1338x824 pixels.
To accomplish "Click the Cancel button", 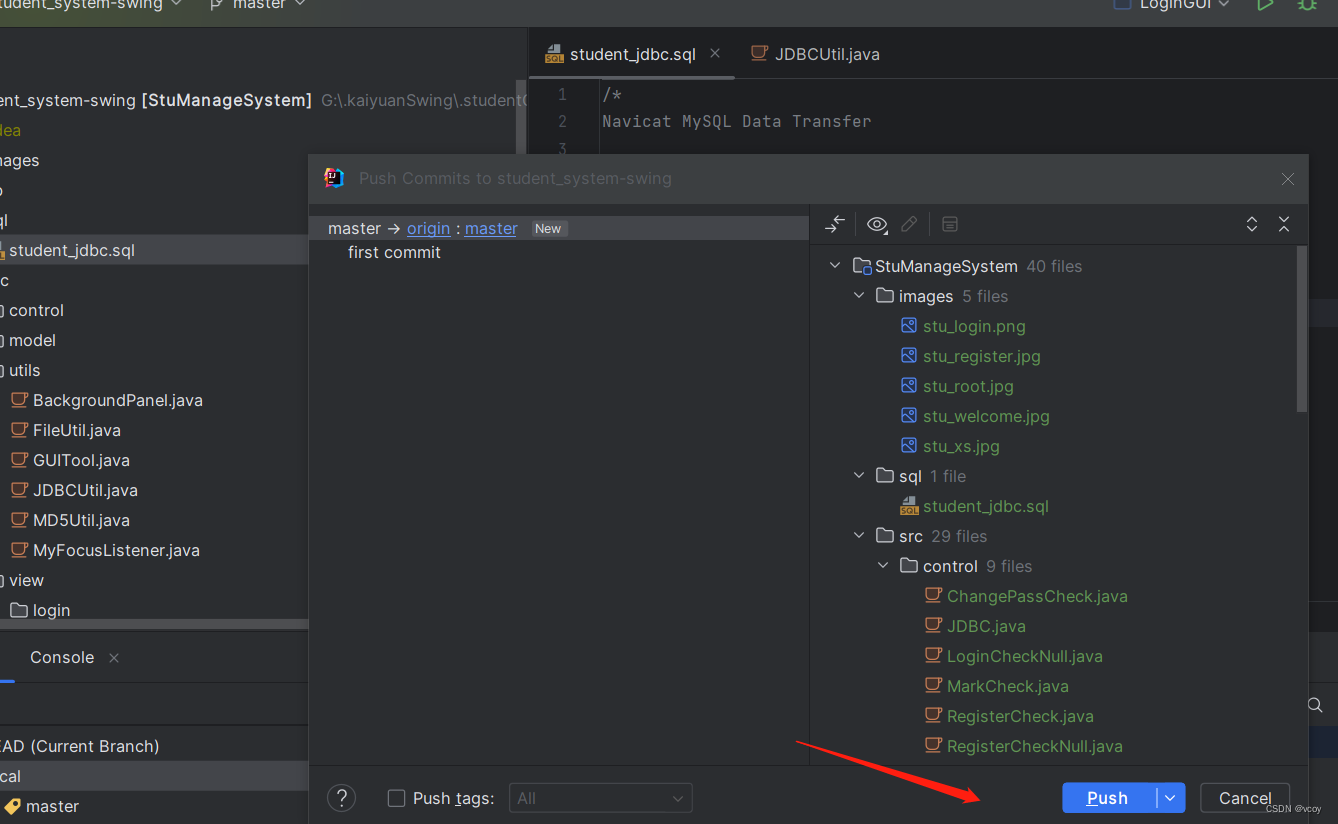I will click(1245, 798).
